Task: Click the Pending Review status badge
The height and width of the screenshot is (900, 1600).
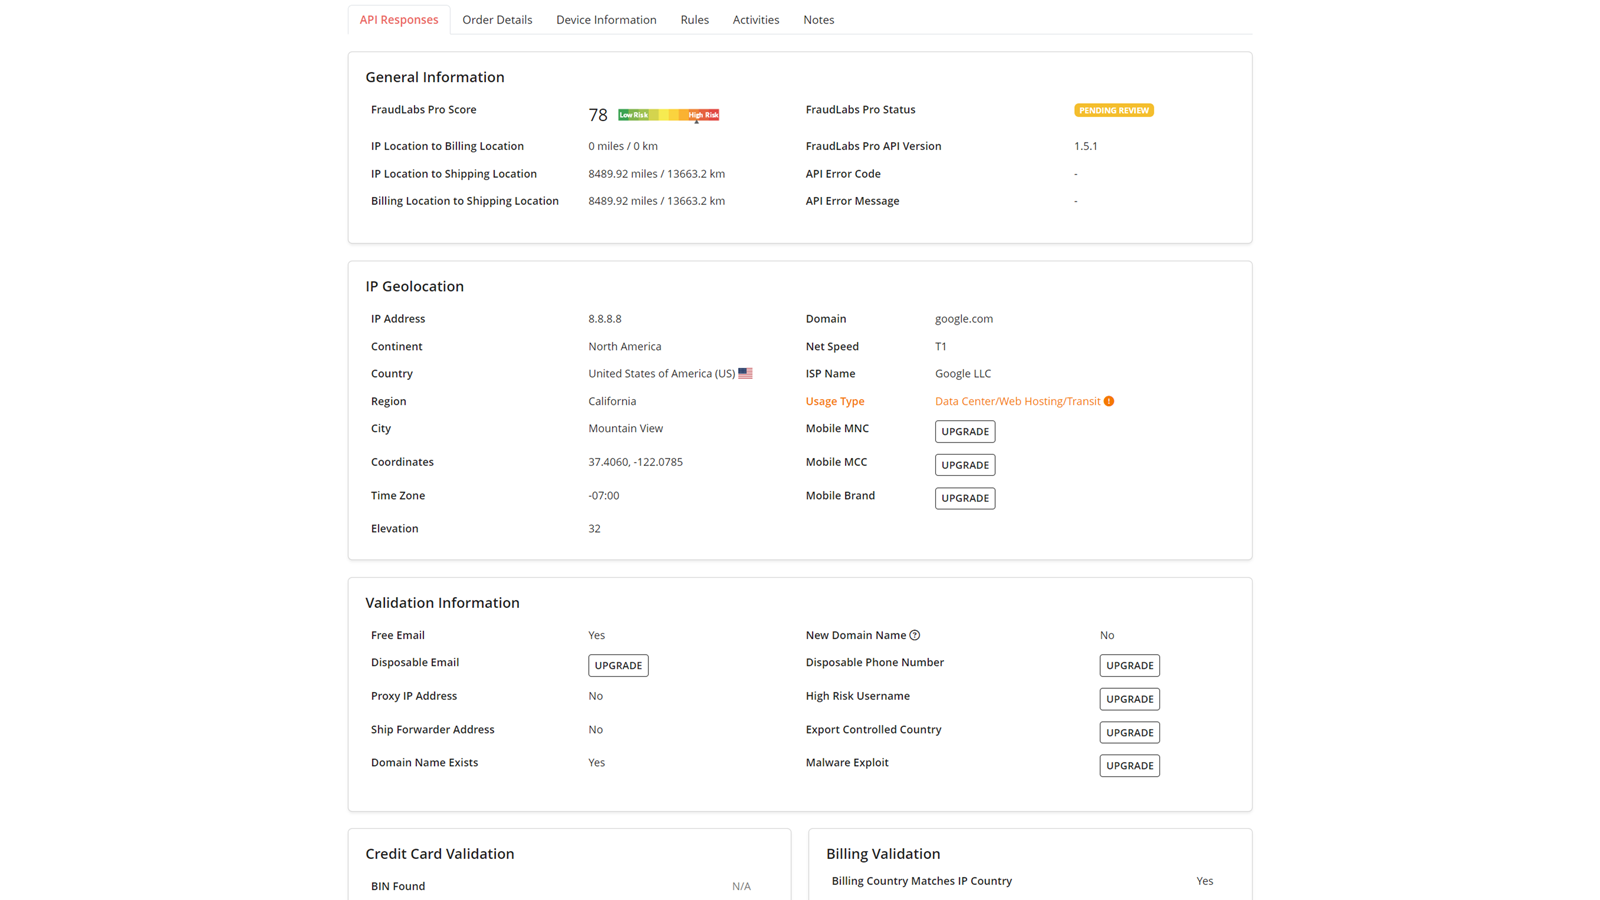Action: coord(1113,110)
